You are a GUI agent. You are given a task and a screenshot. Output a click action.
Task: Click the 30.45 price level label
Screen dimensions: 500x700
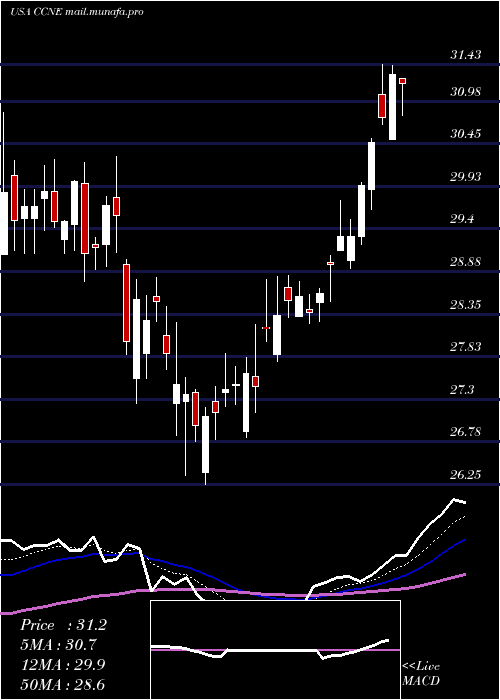(x=466, y=133)
